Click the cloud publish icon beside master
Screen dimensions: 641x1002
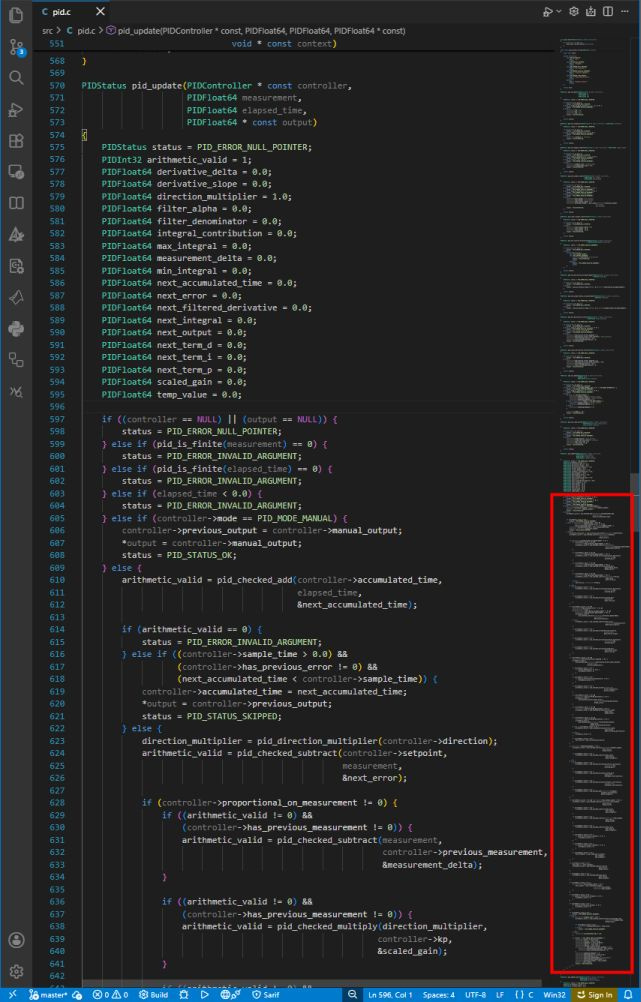tap(77, 994)
